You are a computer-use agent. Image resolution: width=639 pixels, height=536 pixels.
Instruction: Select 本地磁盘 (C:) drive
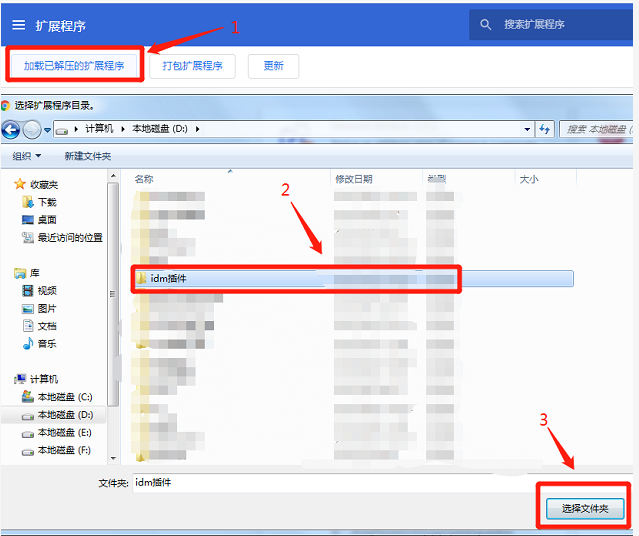tap(65, 397)
